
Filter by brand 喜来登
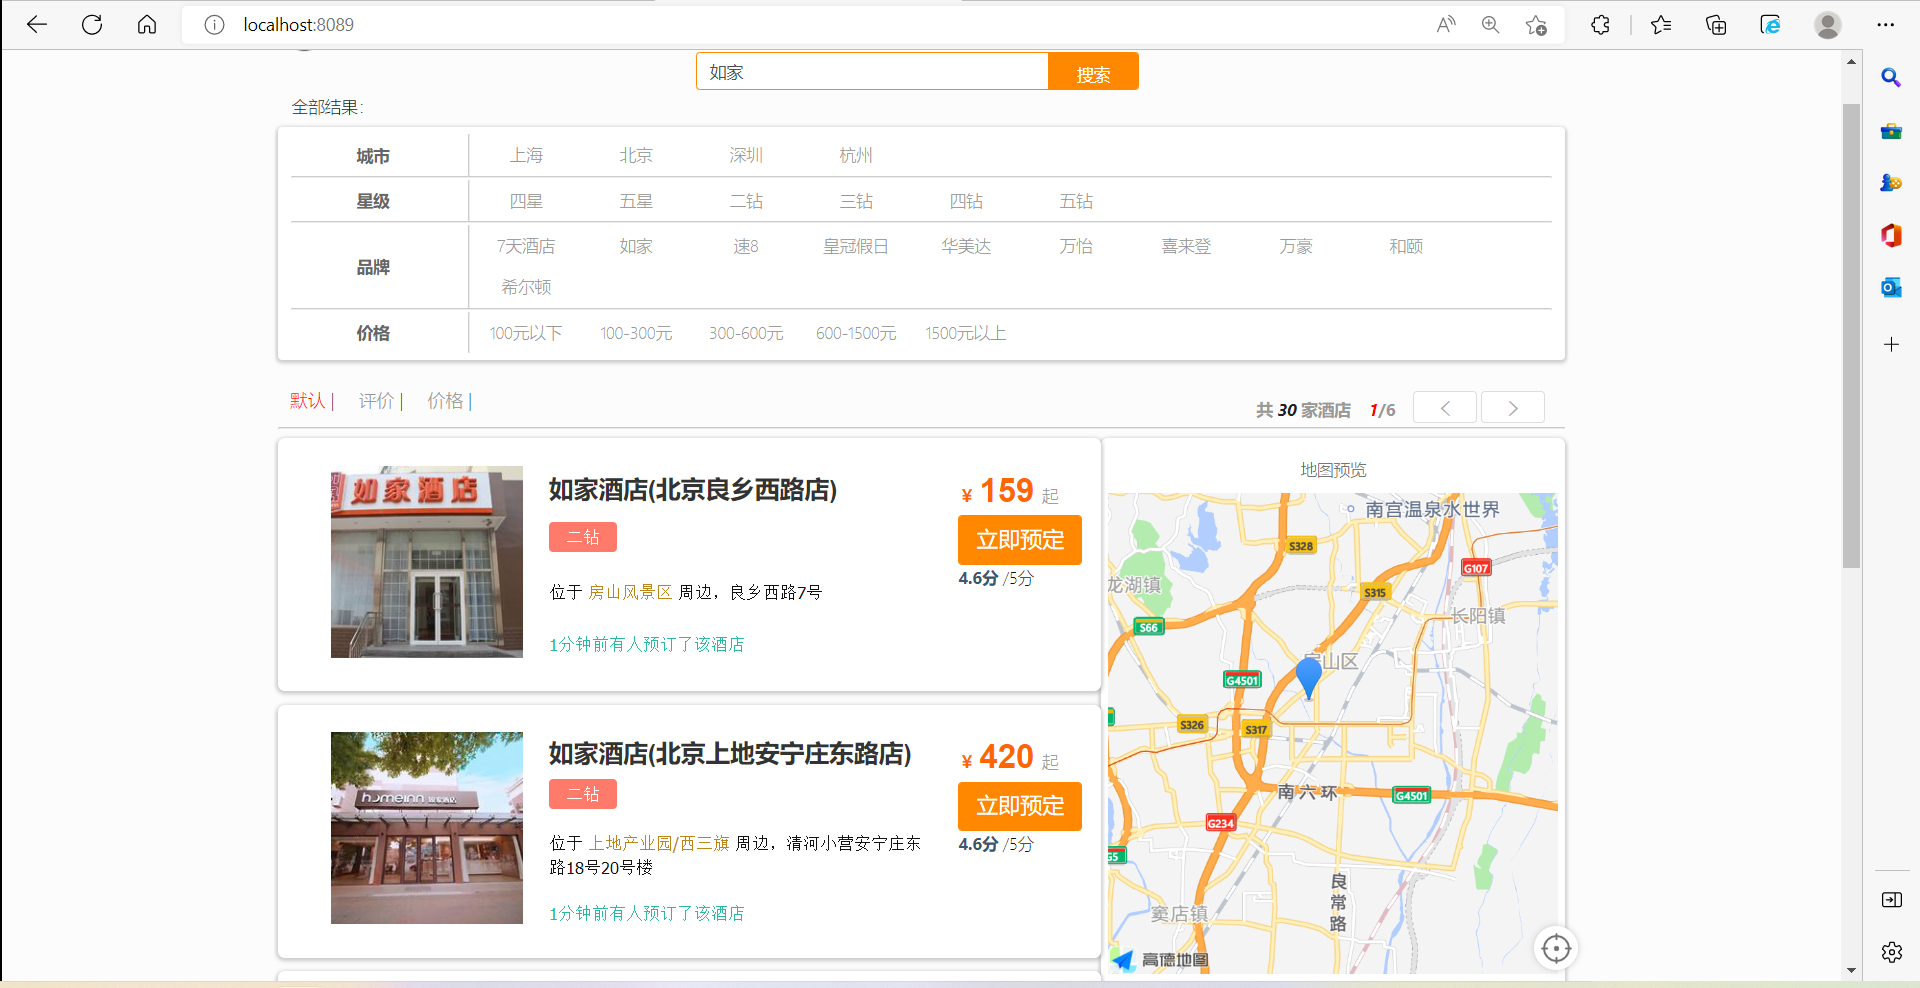1186,246
